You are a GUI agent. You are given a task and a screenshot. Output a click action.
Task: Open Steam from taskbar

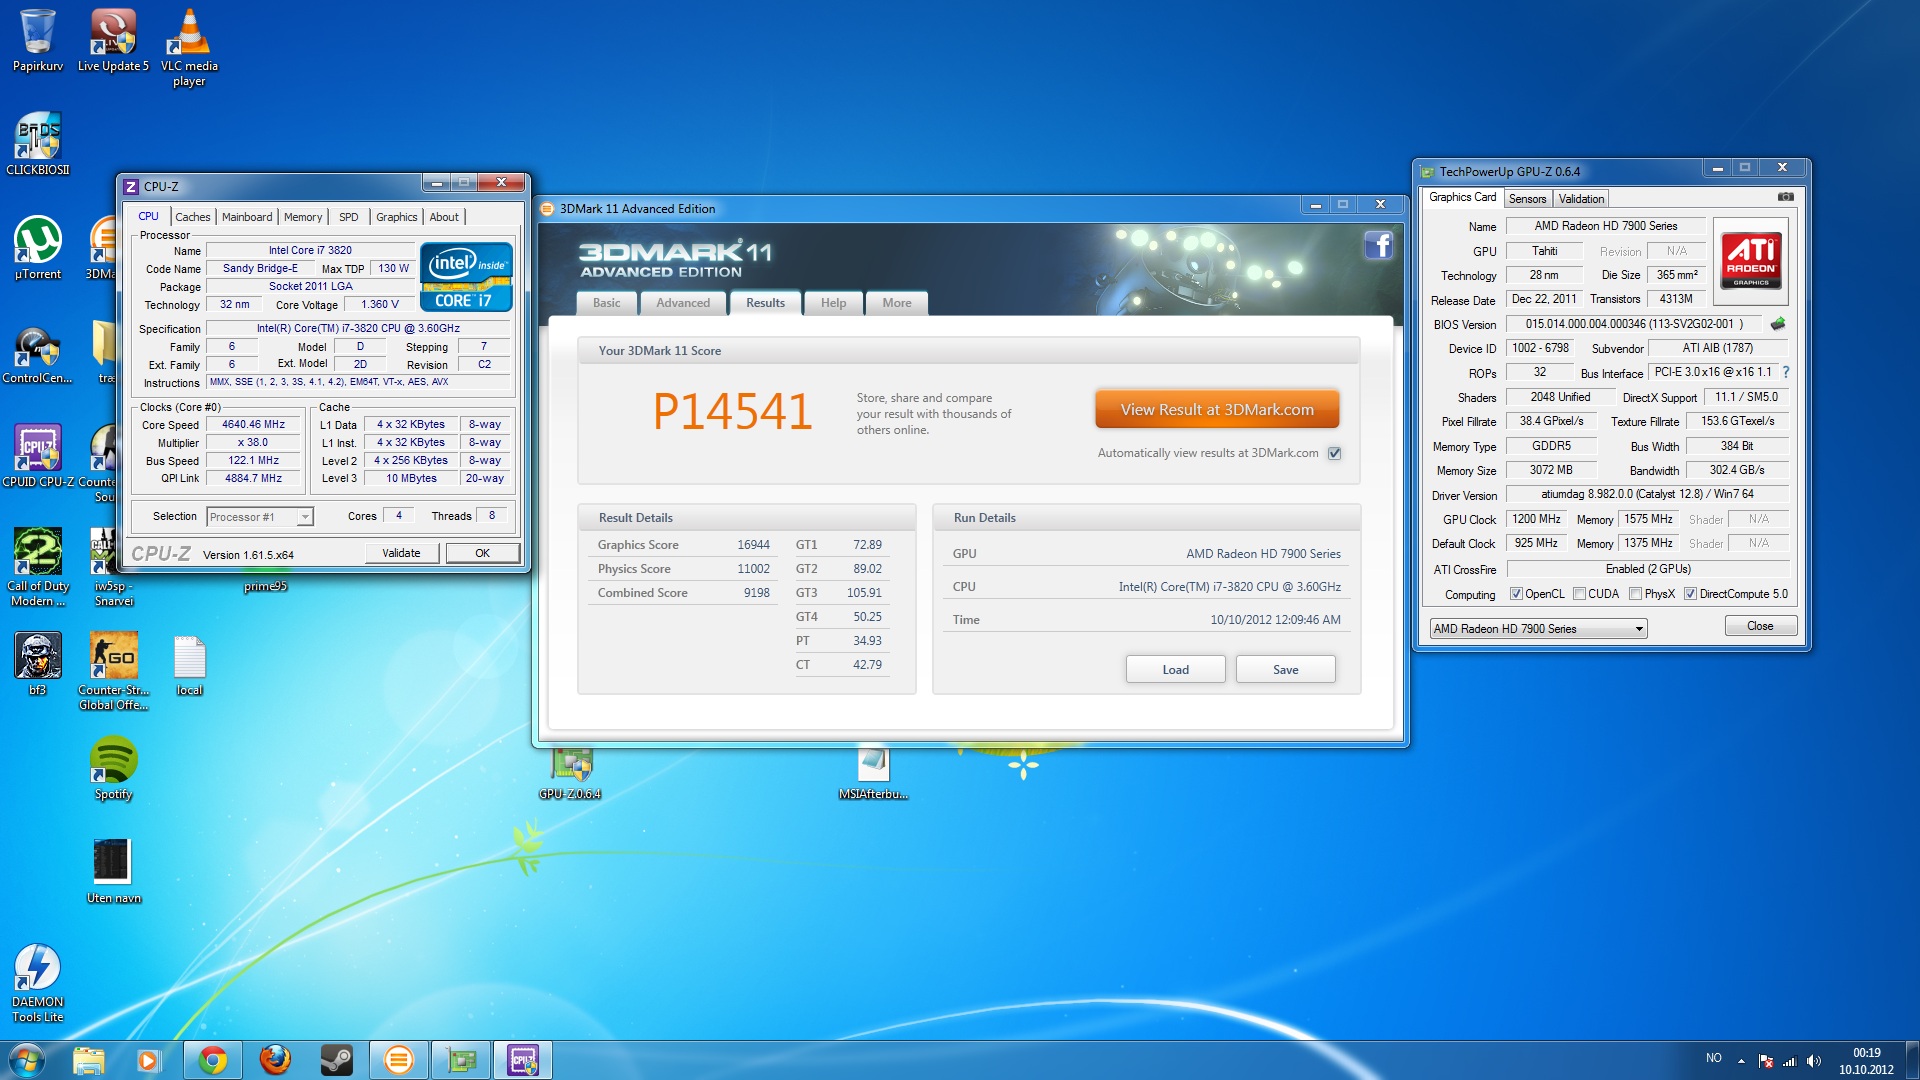pos(337,1060)
